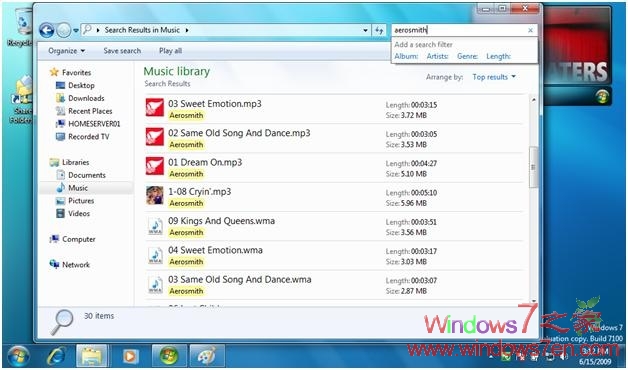
Task: Add the Album: search filter
Action: (406, 56)
